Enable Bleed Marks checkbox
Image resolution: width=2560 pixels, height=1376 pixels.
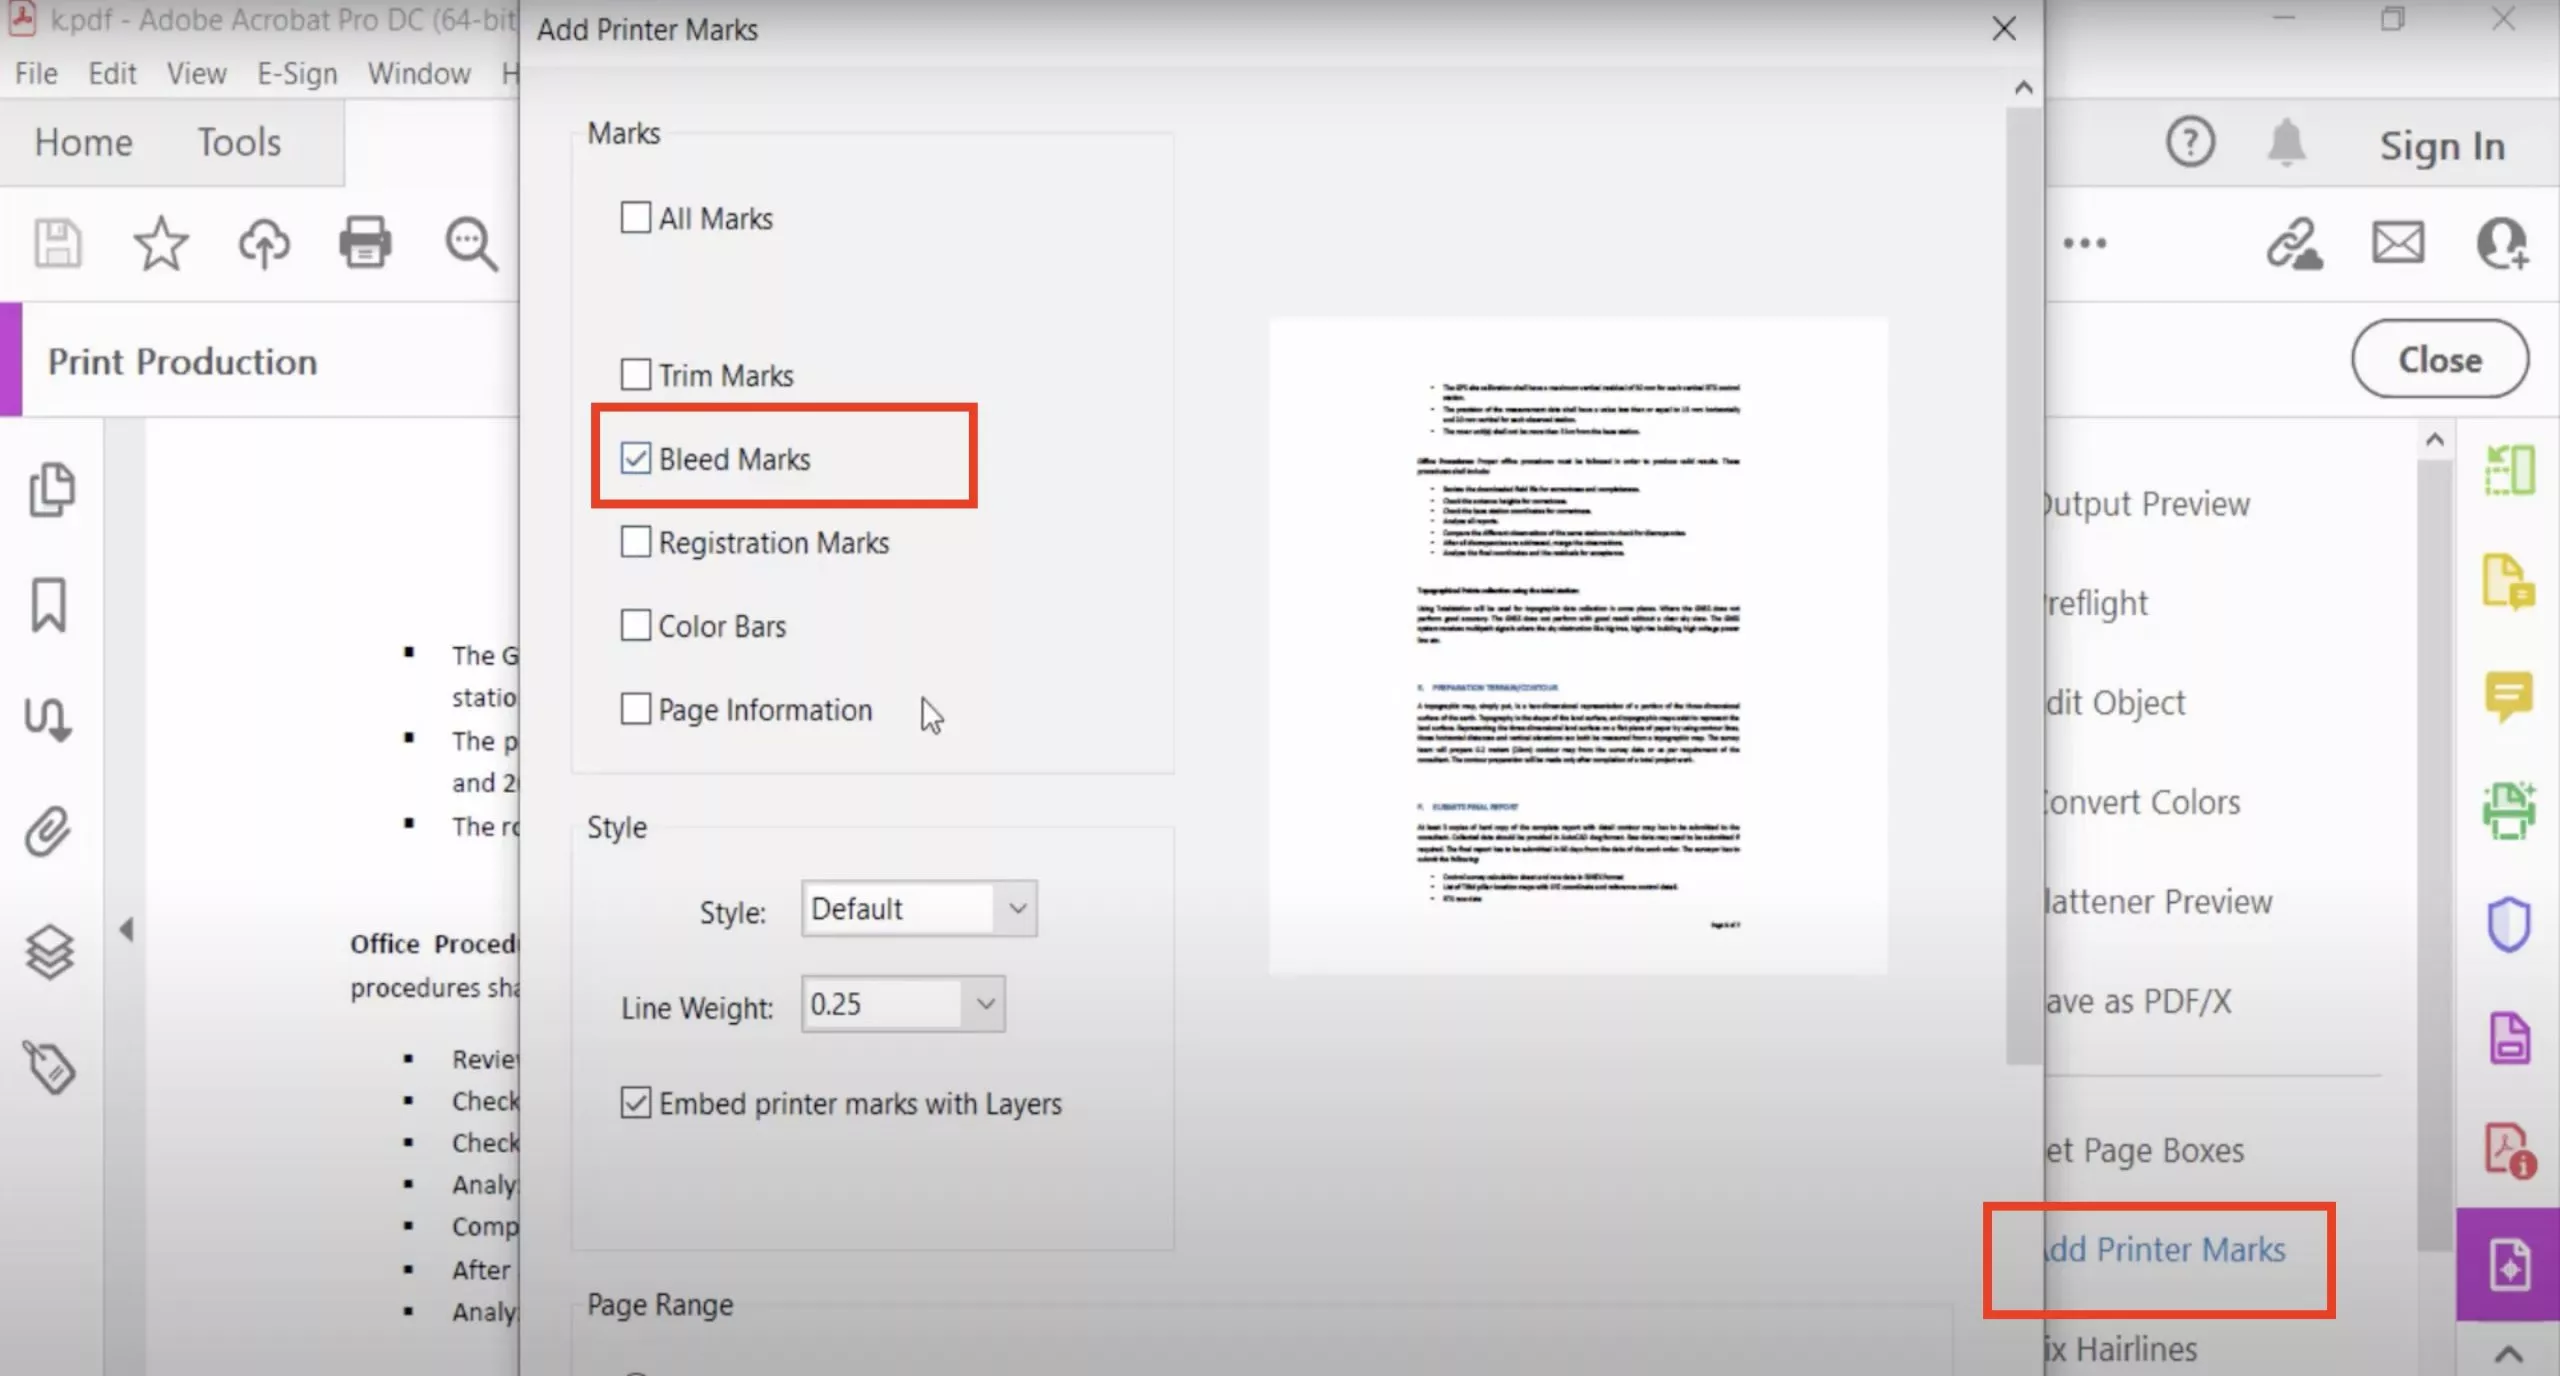coord(635,458)
